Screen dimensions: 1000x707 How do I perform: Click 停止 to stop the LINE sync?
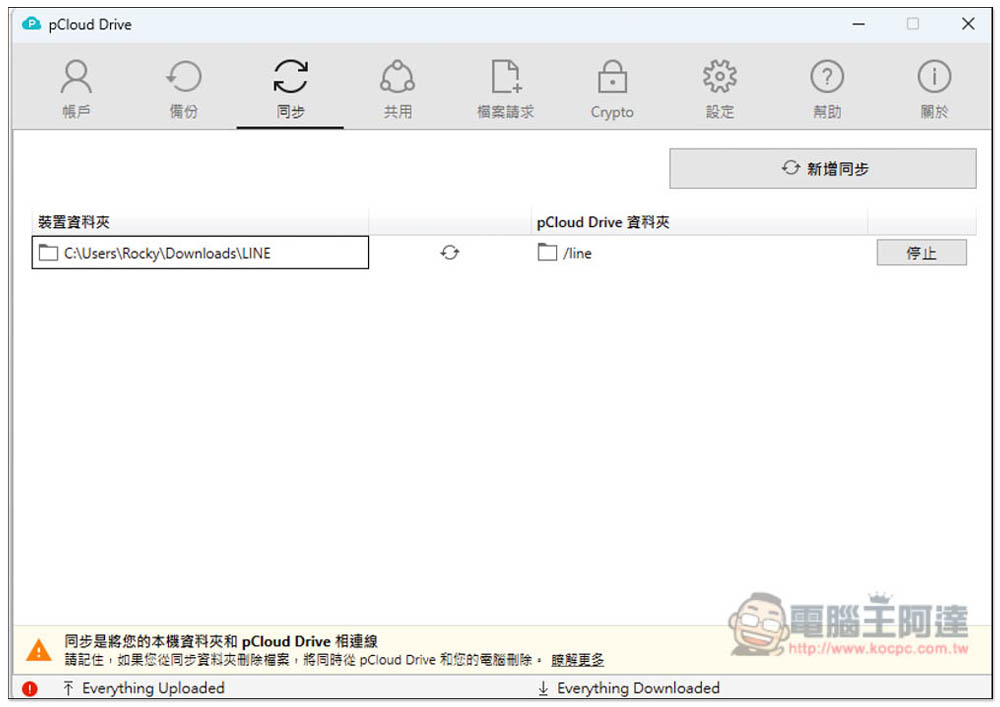(x=921, y=252)
